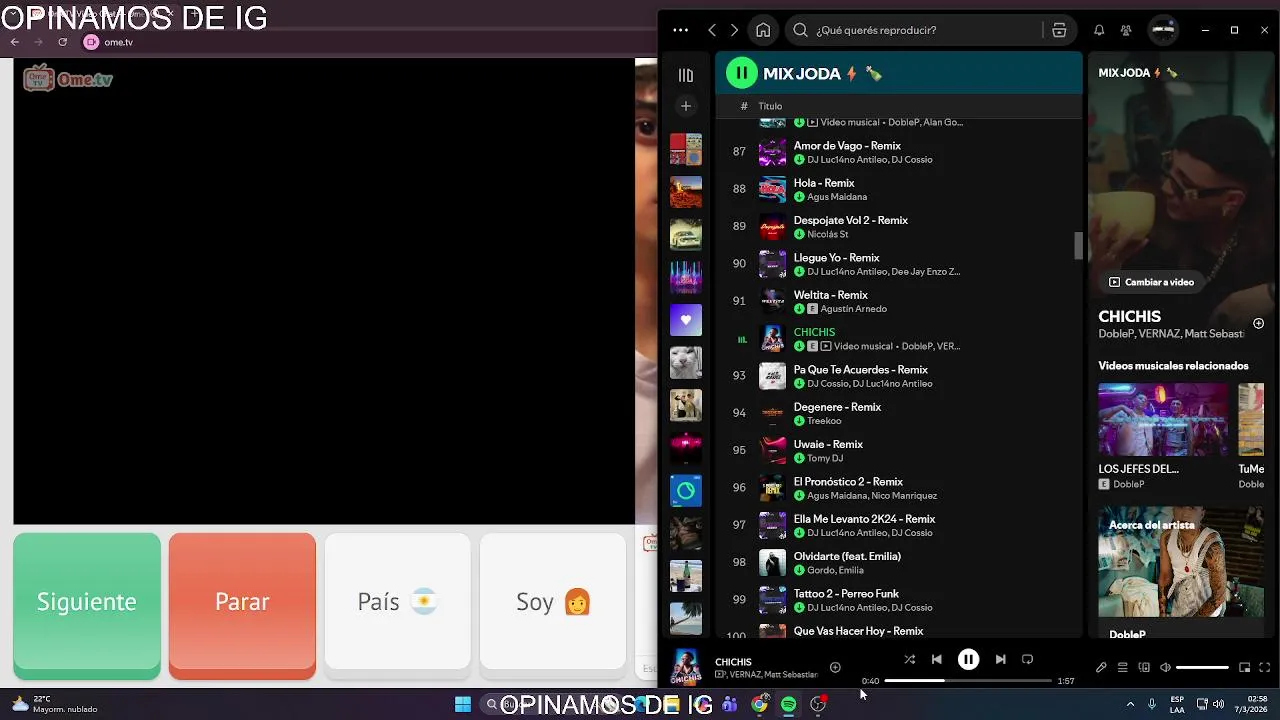Reload the ome.tv browser page
The height and width of the screenshot is (720, 1280).
coord(62,42)
